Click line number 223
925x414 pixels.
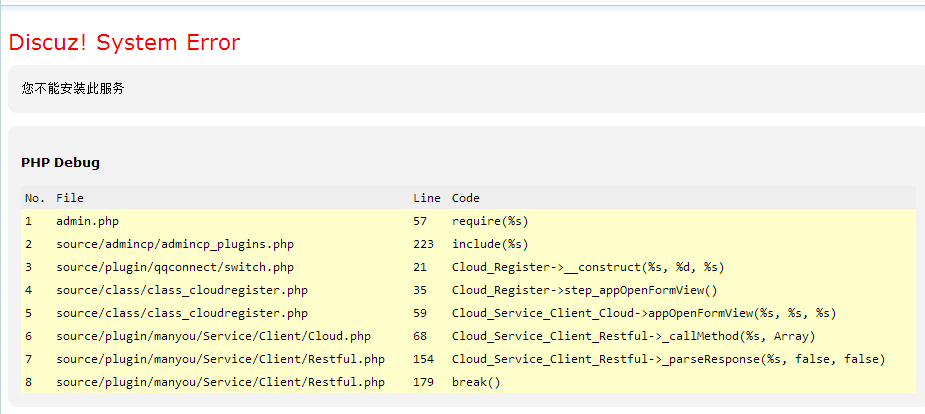[x=423, y=244]
